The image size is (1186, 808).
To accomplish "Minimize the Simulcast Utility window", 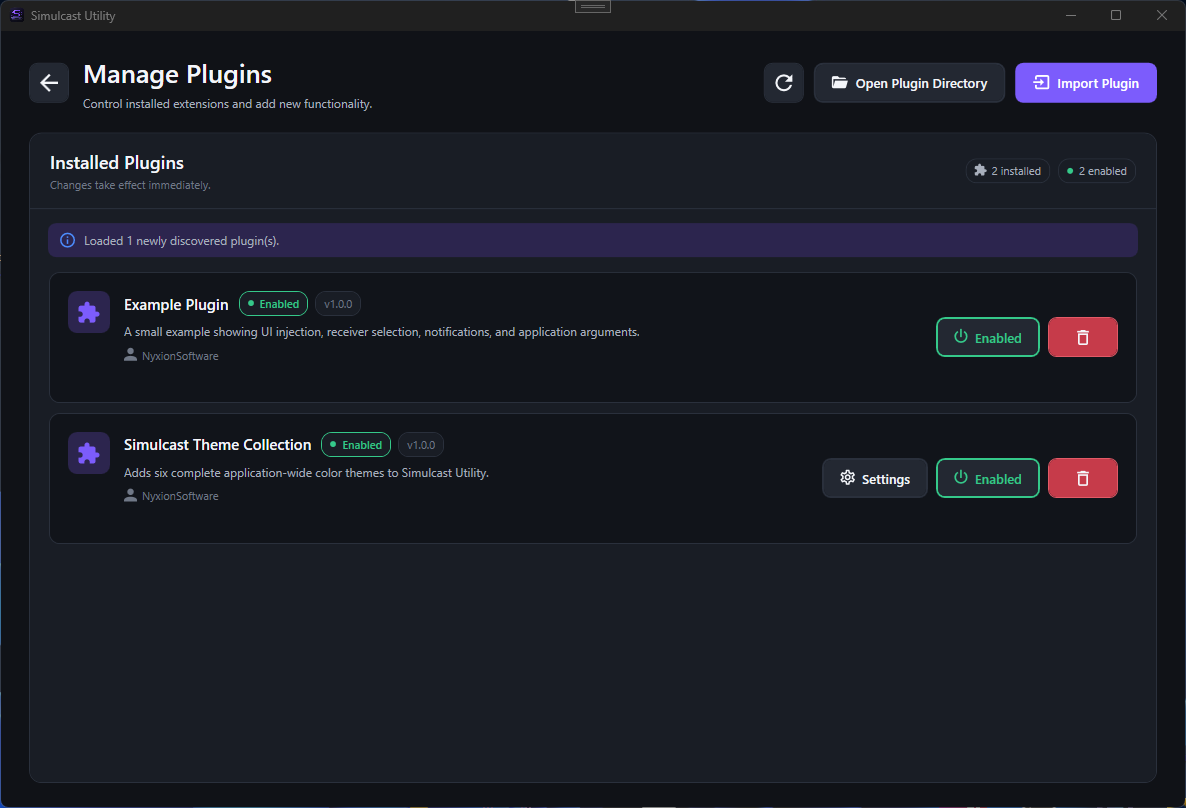I will (x=1071, y=15).
